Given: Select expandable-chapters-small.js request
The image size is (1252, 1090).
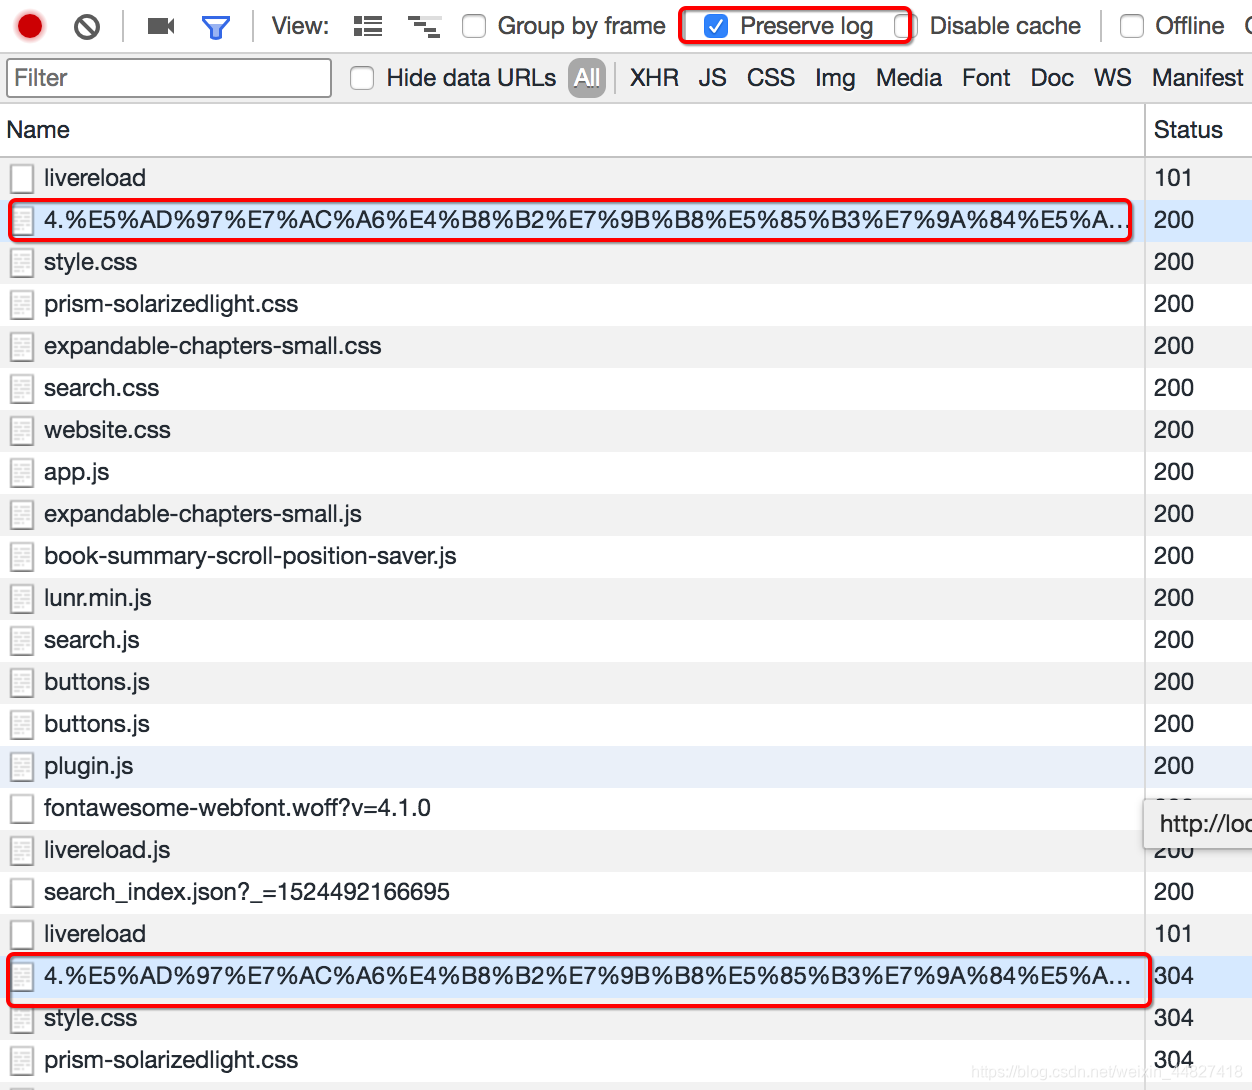Looking at the screenshot, I should (x=626, y=514).
